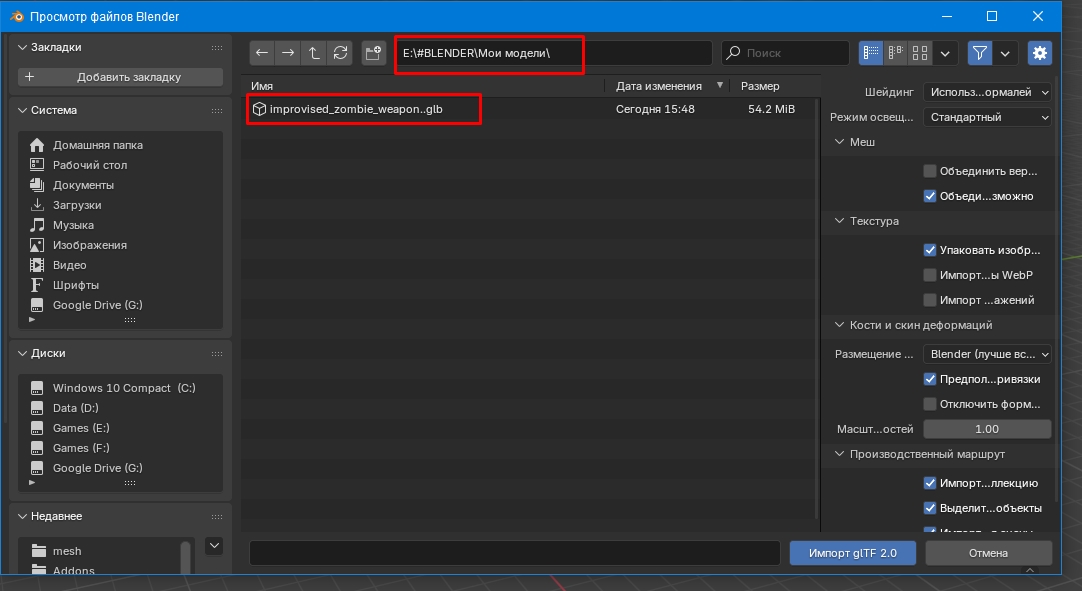Image resolution: width=1082 pixels, height=591 pixels.
Task: Toggle file filtering funnel icon
Action: pos(979,52)
